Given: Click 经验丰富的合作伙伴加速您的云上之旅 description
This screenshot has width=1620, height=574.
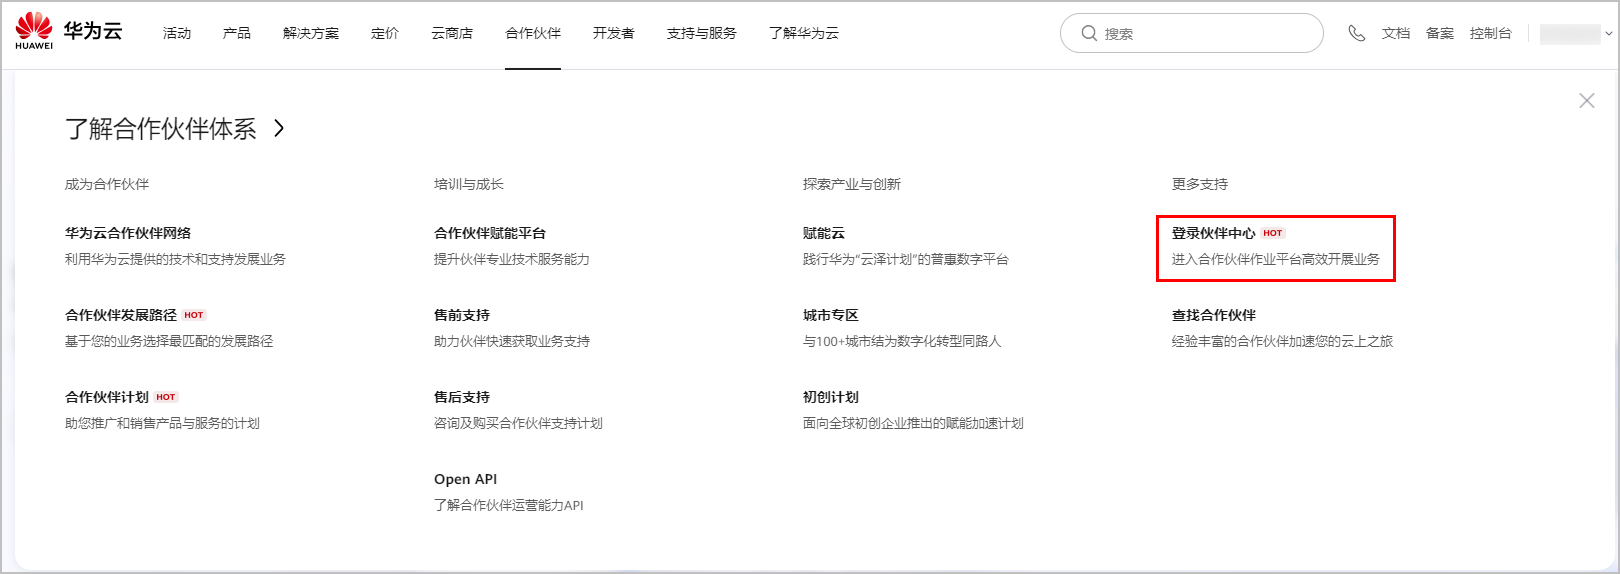Looking at the screenshot, I should click(x=1282, y=341).
